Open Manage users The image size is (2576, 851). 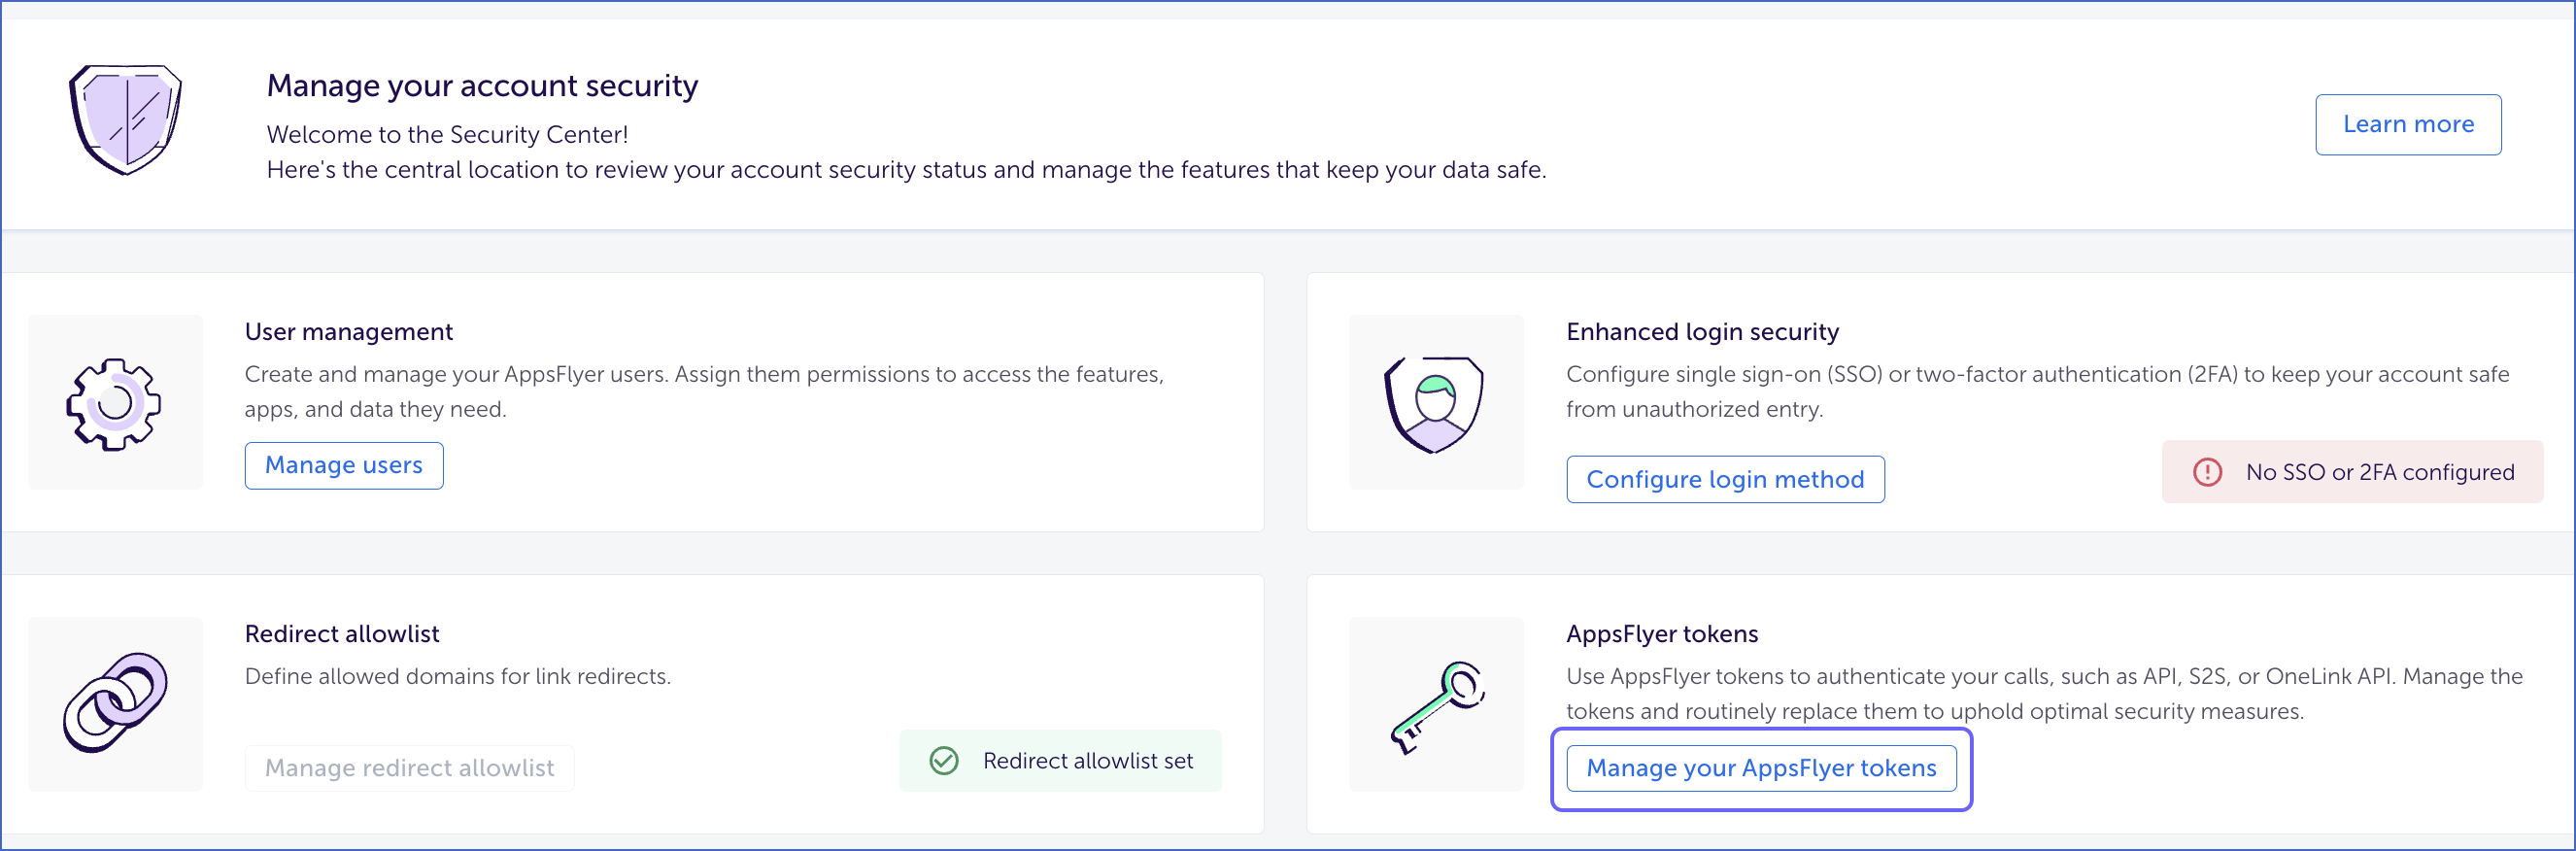click(344, 466)
